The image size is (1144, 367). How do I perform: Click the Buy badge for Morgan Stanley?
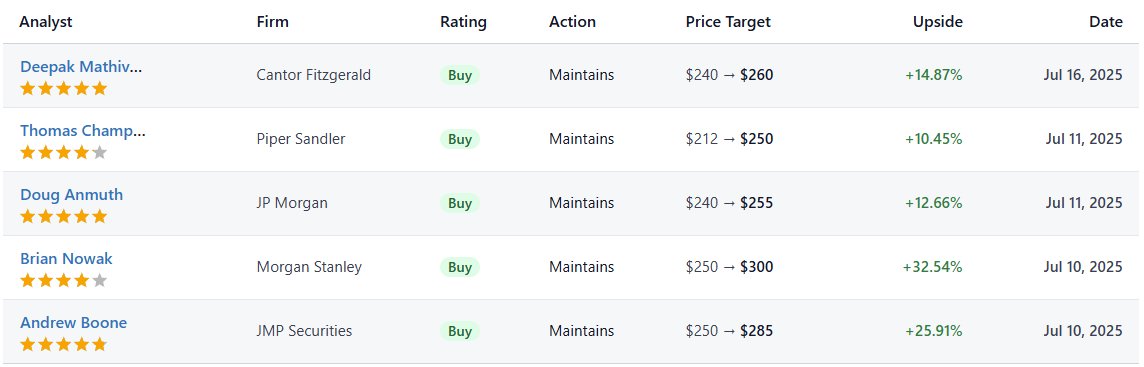point(460,267)
